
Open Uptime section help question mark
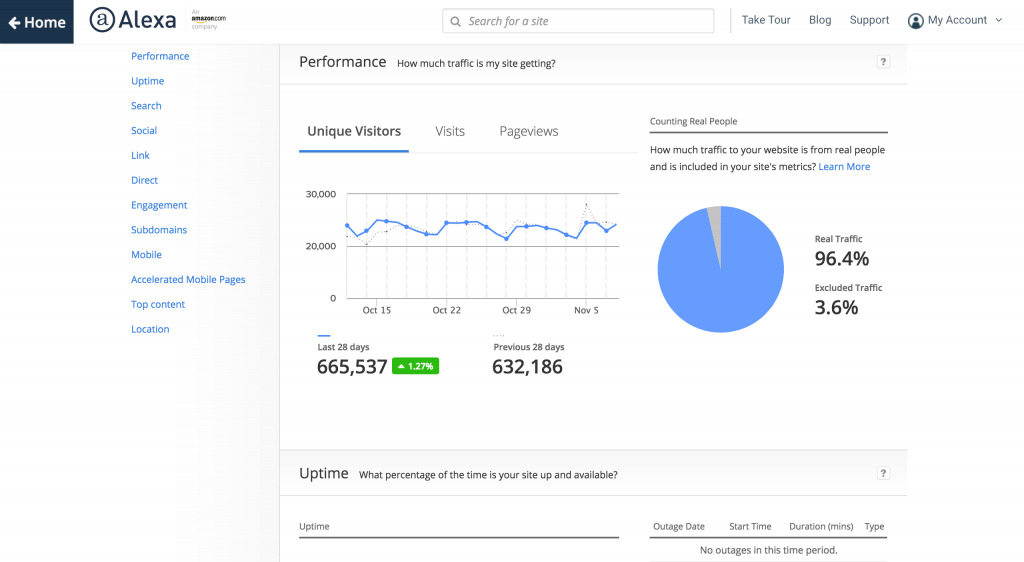coord(882,474)
